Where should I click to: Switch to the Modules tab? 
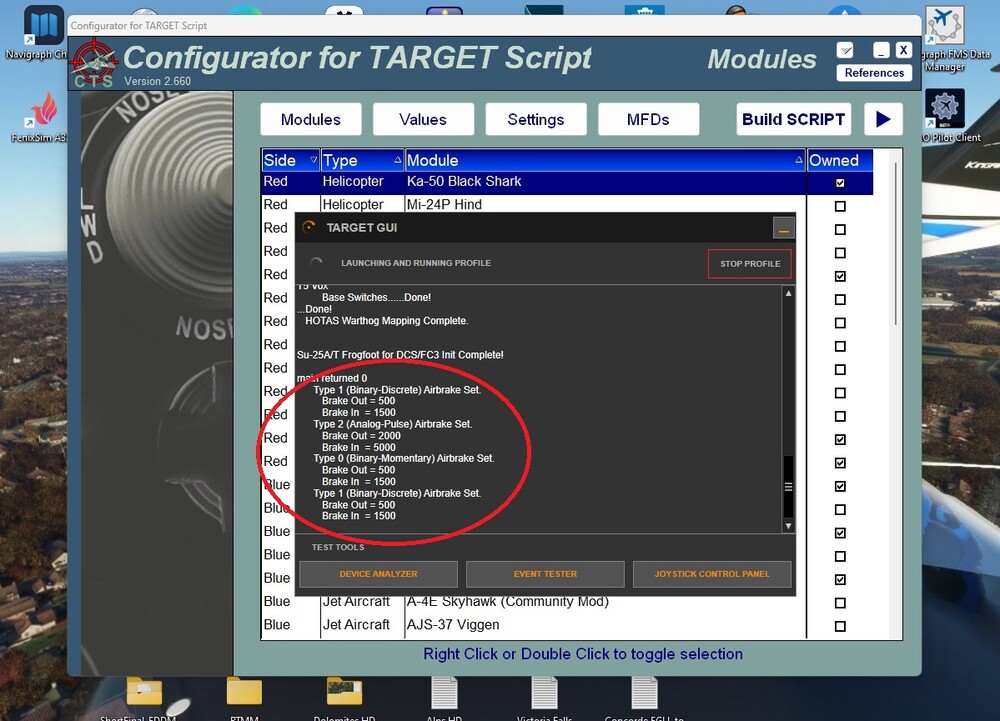(311, 119)
